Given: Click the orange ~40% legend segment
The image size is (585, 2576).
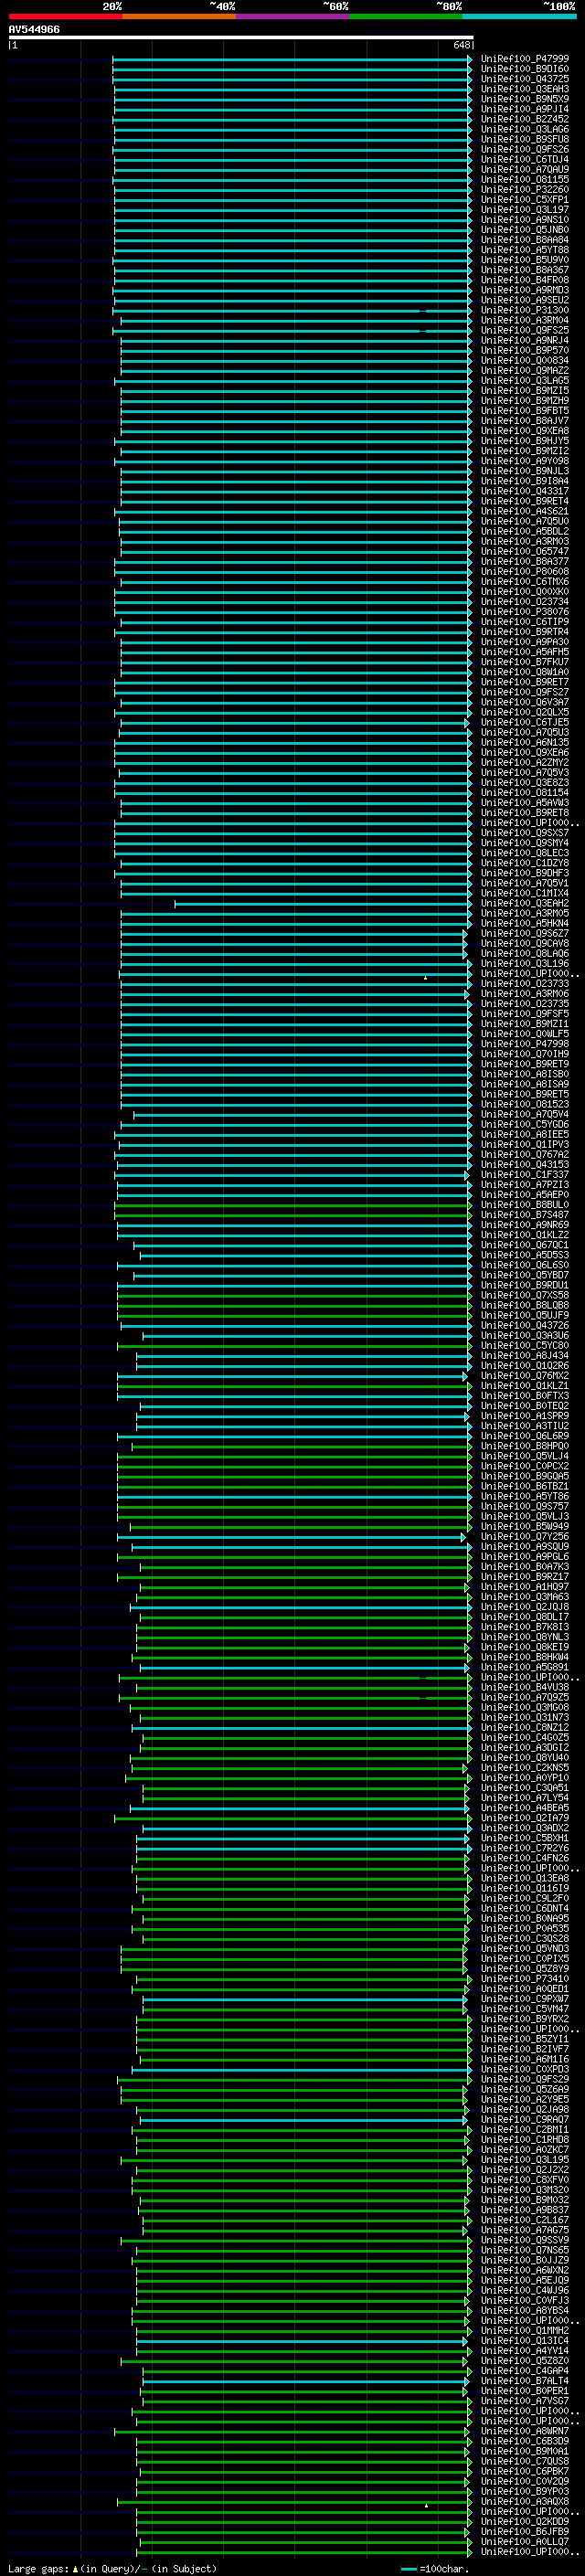Looking at the screenshot, I should [x=180, y=16].
